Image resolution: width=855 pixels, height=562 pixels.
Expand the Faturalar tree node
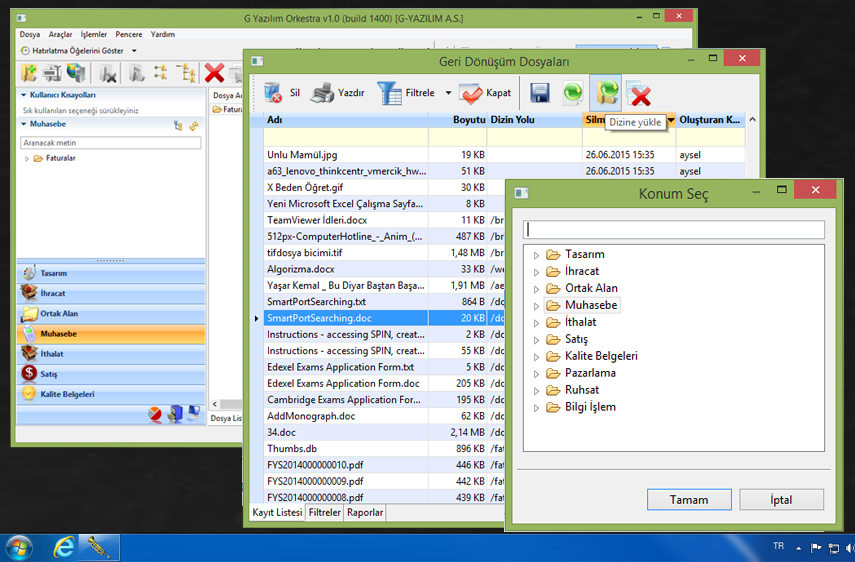(26, 158)
